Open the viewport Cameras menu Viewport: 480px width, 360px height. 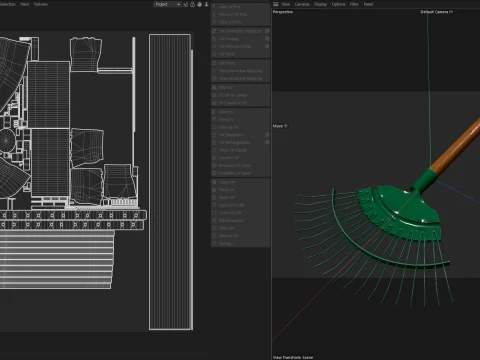coord(302,4)
